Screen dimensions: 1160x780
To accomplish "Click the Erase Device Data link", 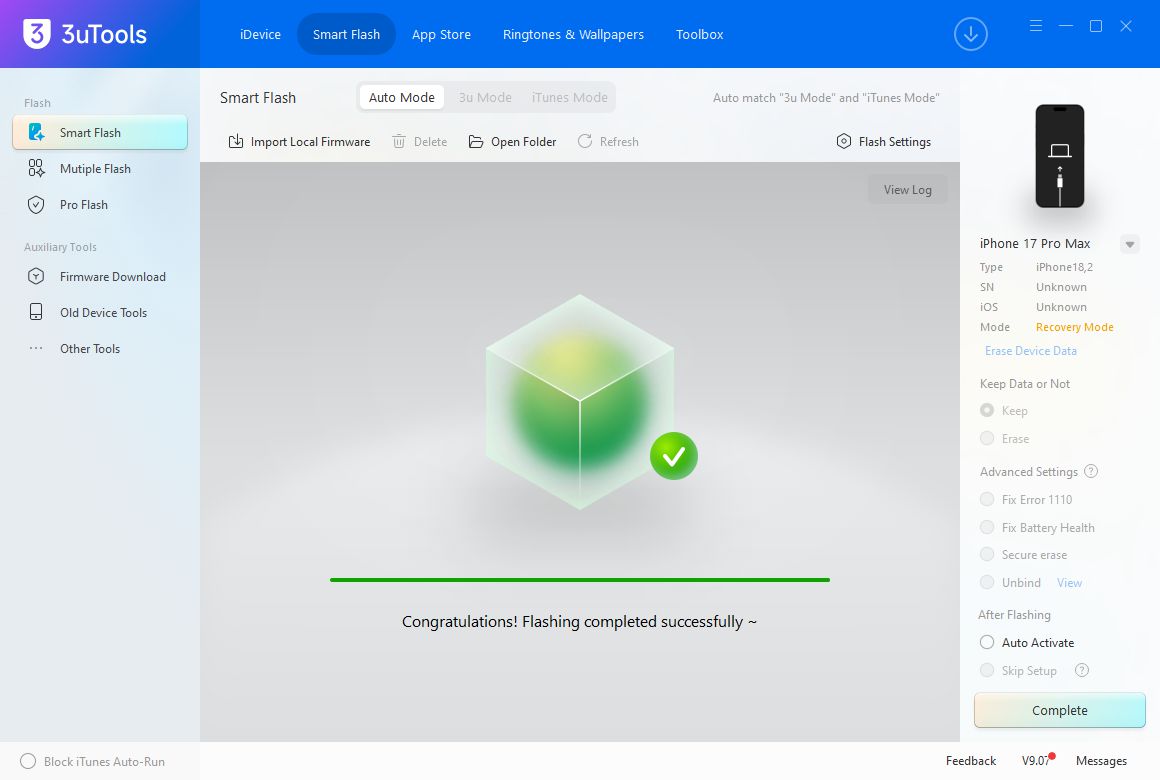I will click(x=1031, y=351).
